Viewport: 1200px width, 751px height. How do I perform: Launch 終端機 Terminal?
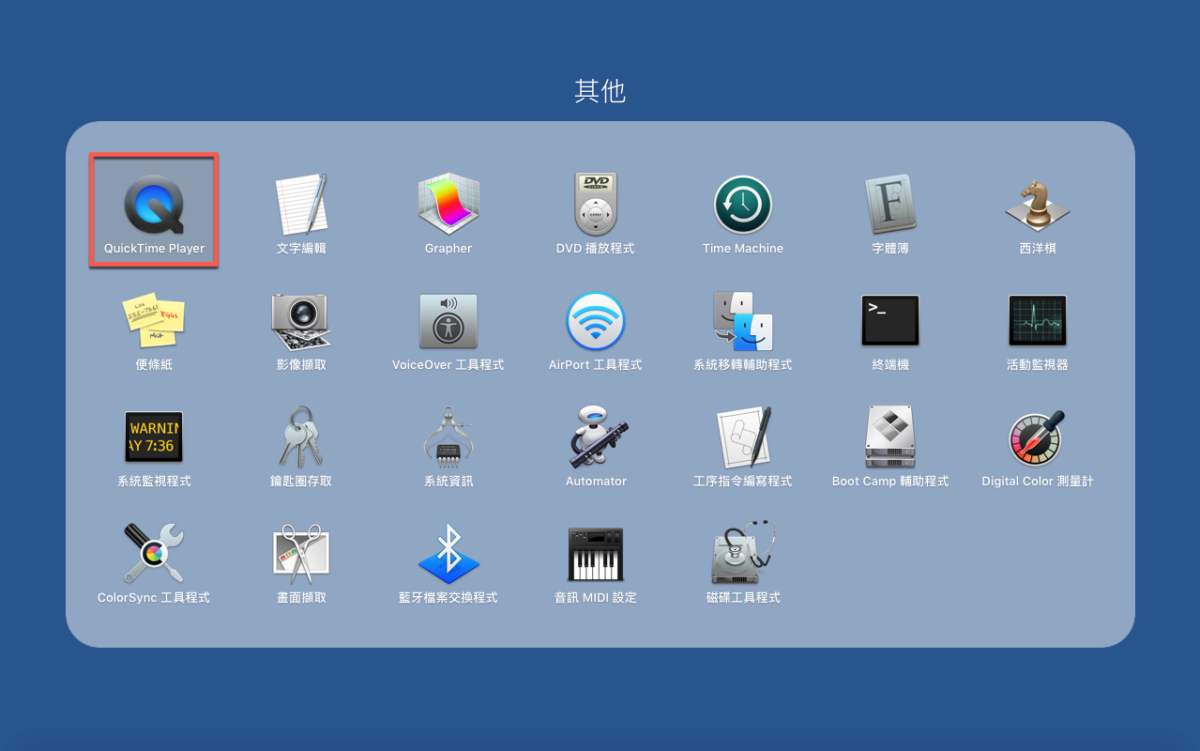point(890,321)
